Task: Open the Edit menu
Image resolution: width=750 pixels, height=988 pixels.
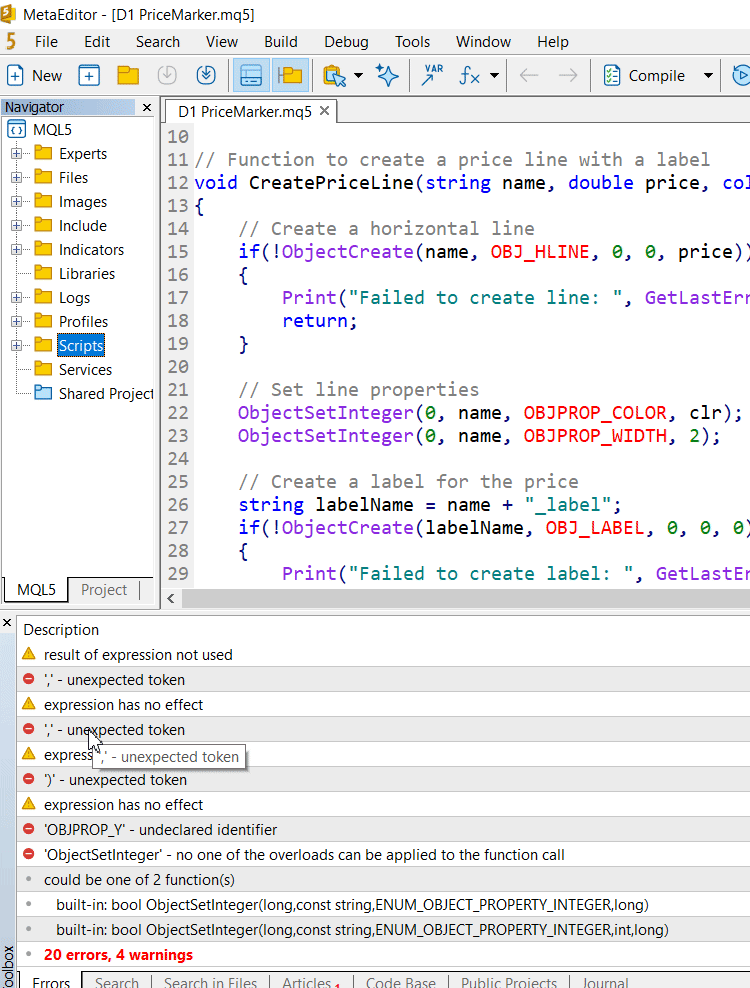Action: coord(97,42)
